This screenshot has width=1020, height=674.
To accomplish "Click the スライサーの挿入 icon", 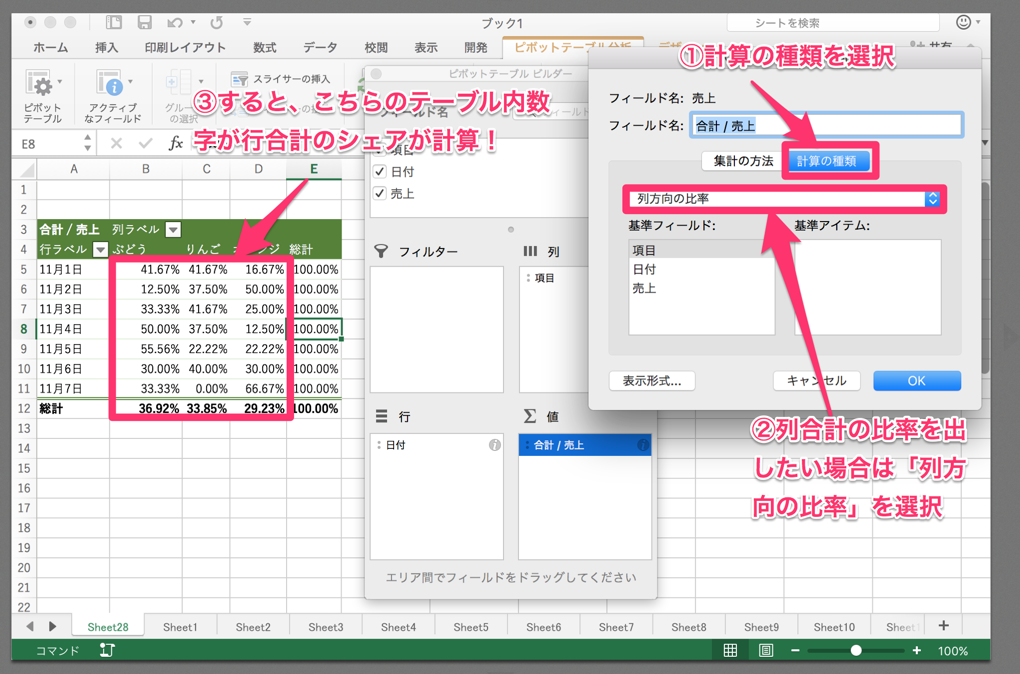I will coord(239,79).
